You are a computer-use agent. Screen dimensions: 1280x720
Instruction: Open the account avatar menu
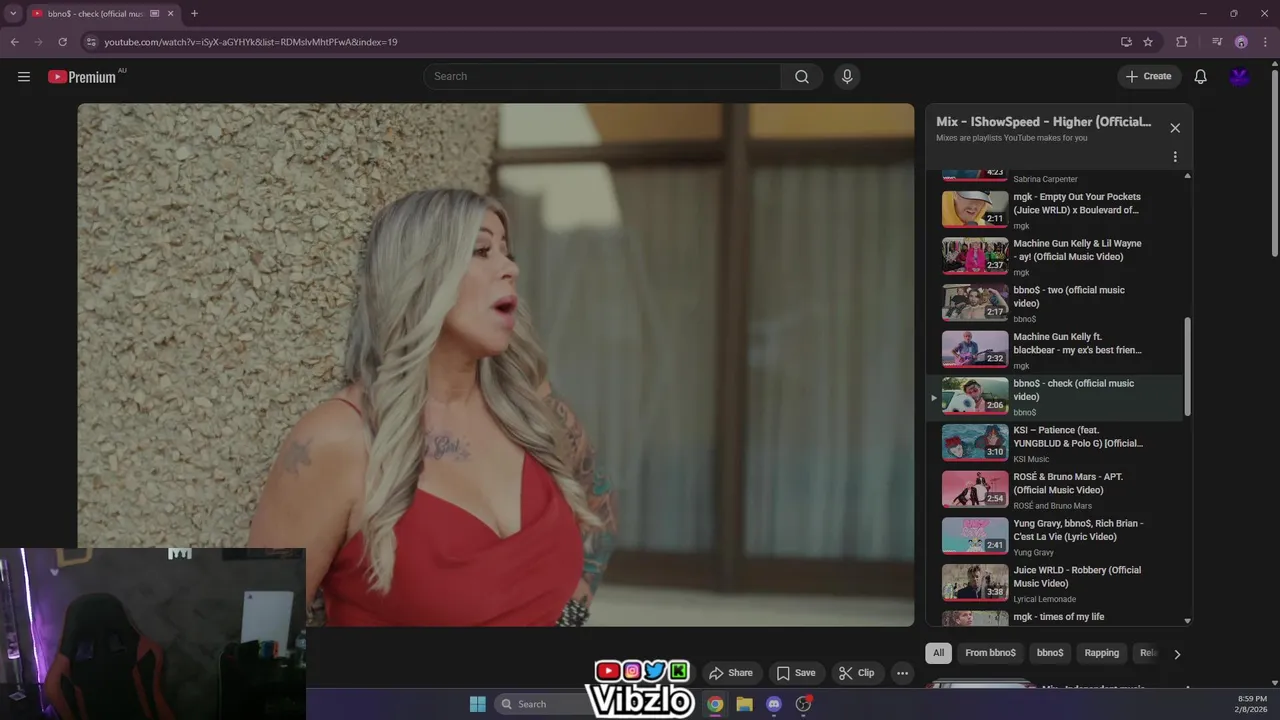click(x=1240, y=77)
